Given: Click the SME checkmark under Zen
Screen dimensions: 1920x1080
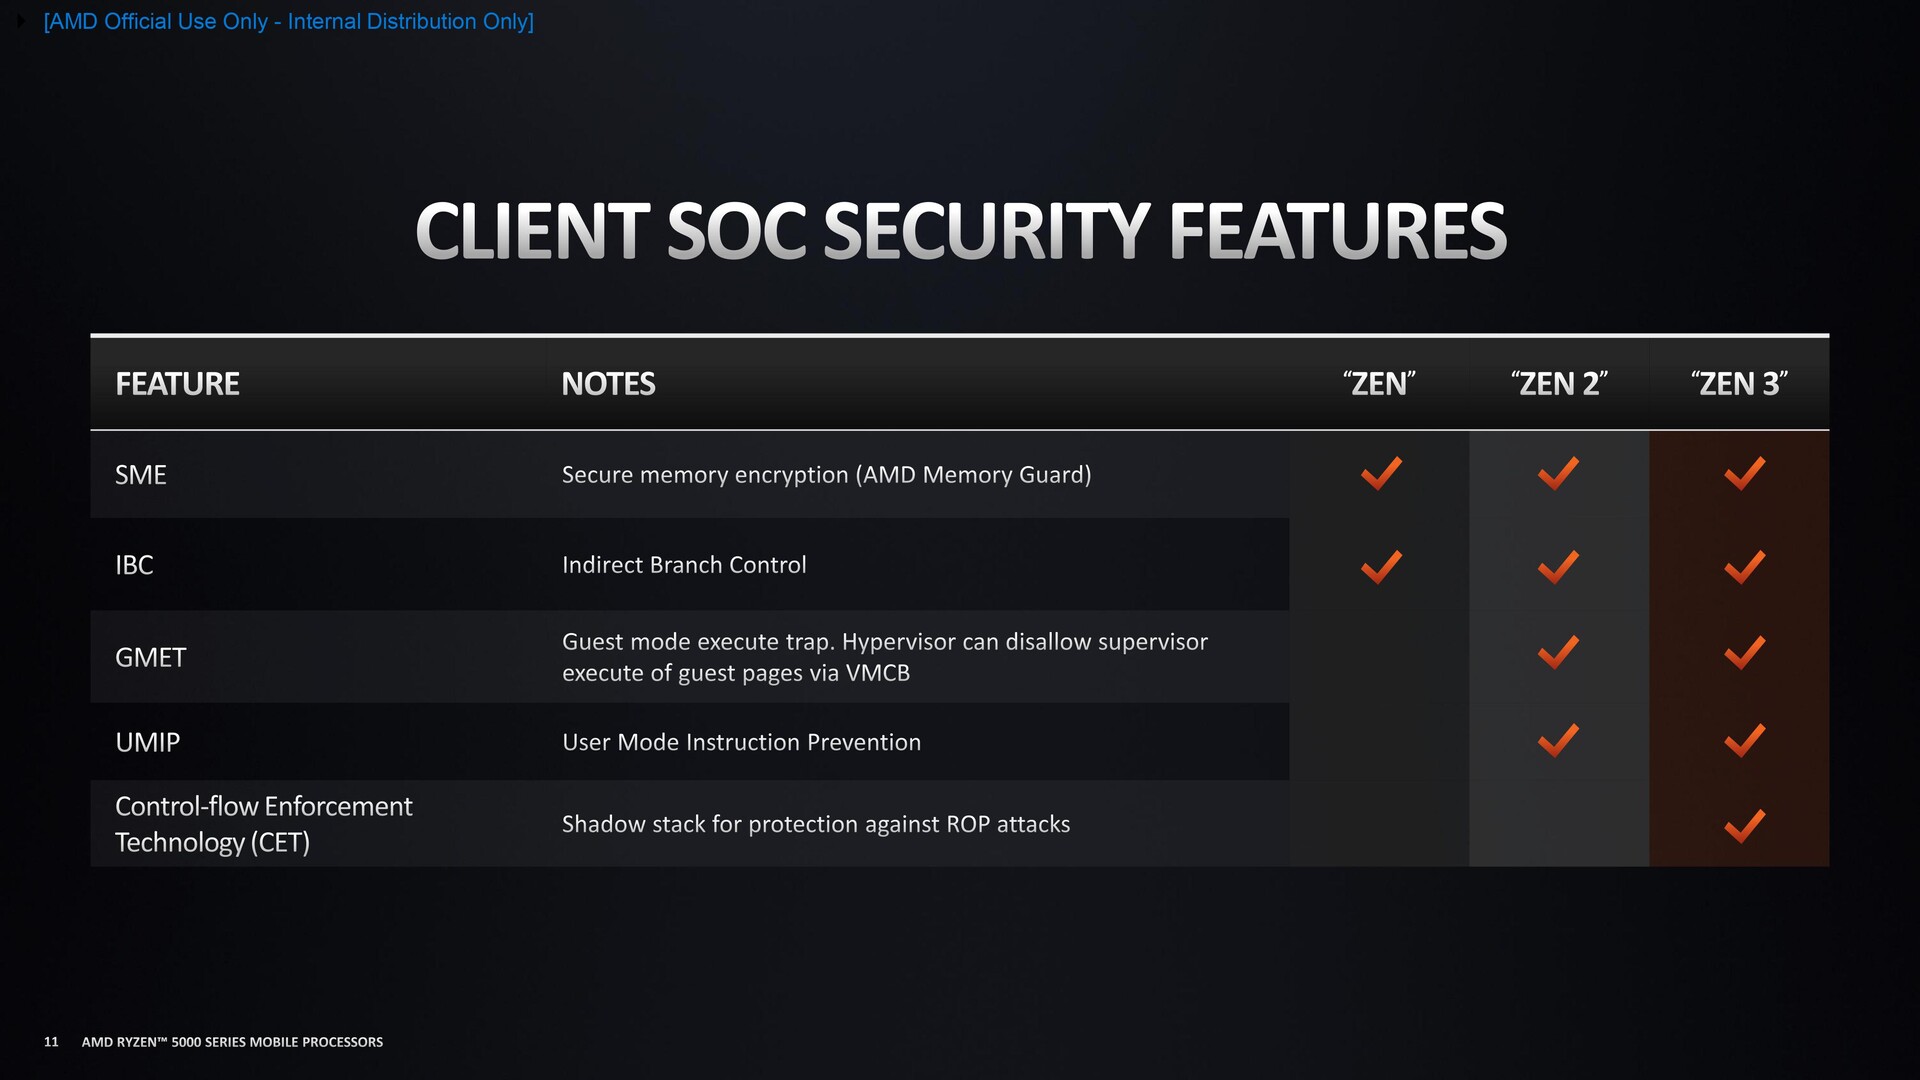Looking at the screenshot, I should click(1381, 473).
